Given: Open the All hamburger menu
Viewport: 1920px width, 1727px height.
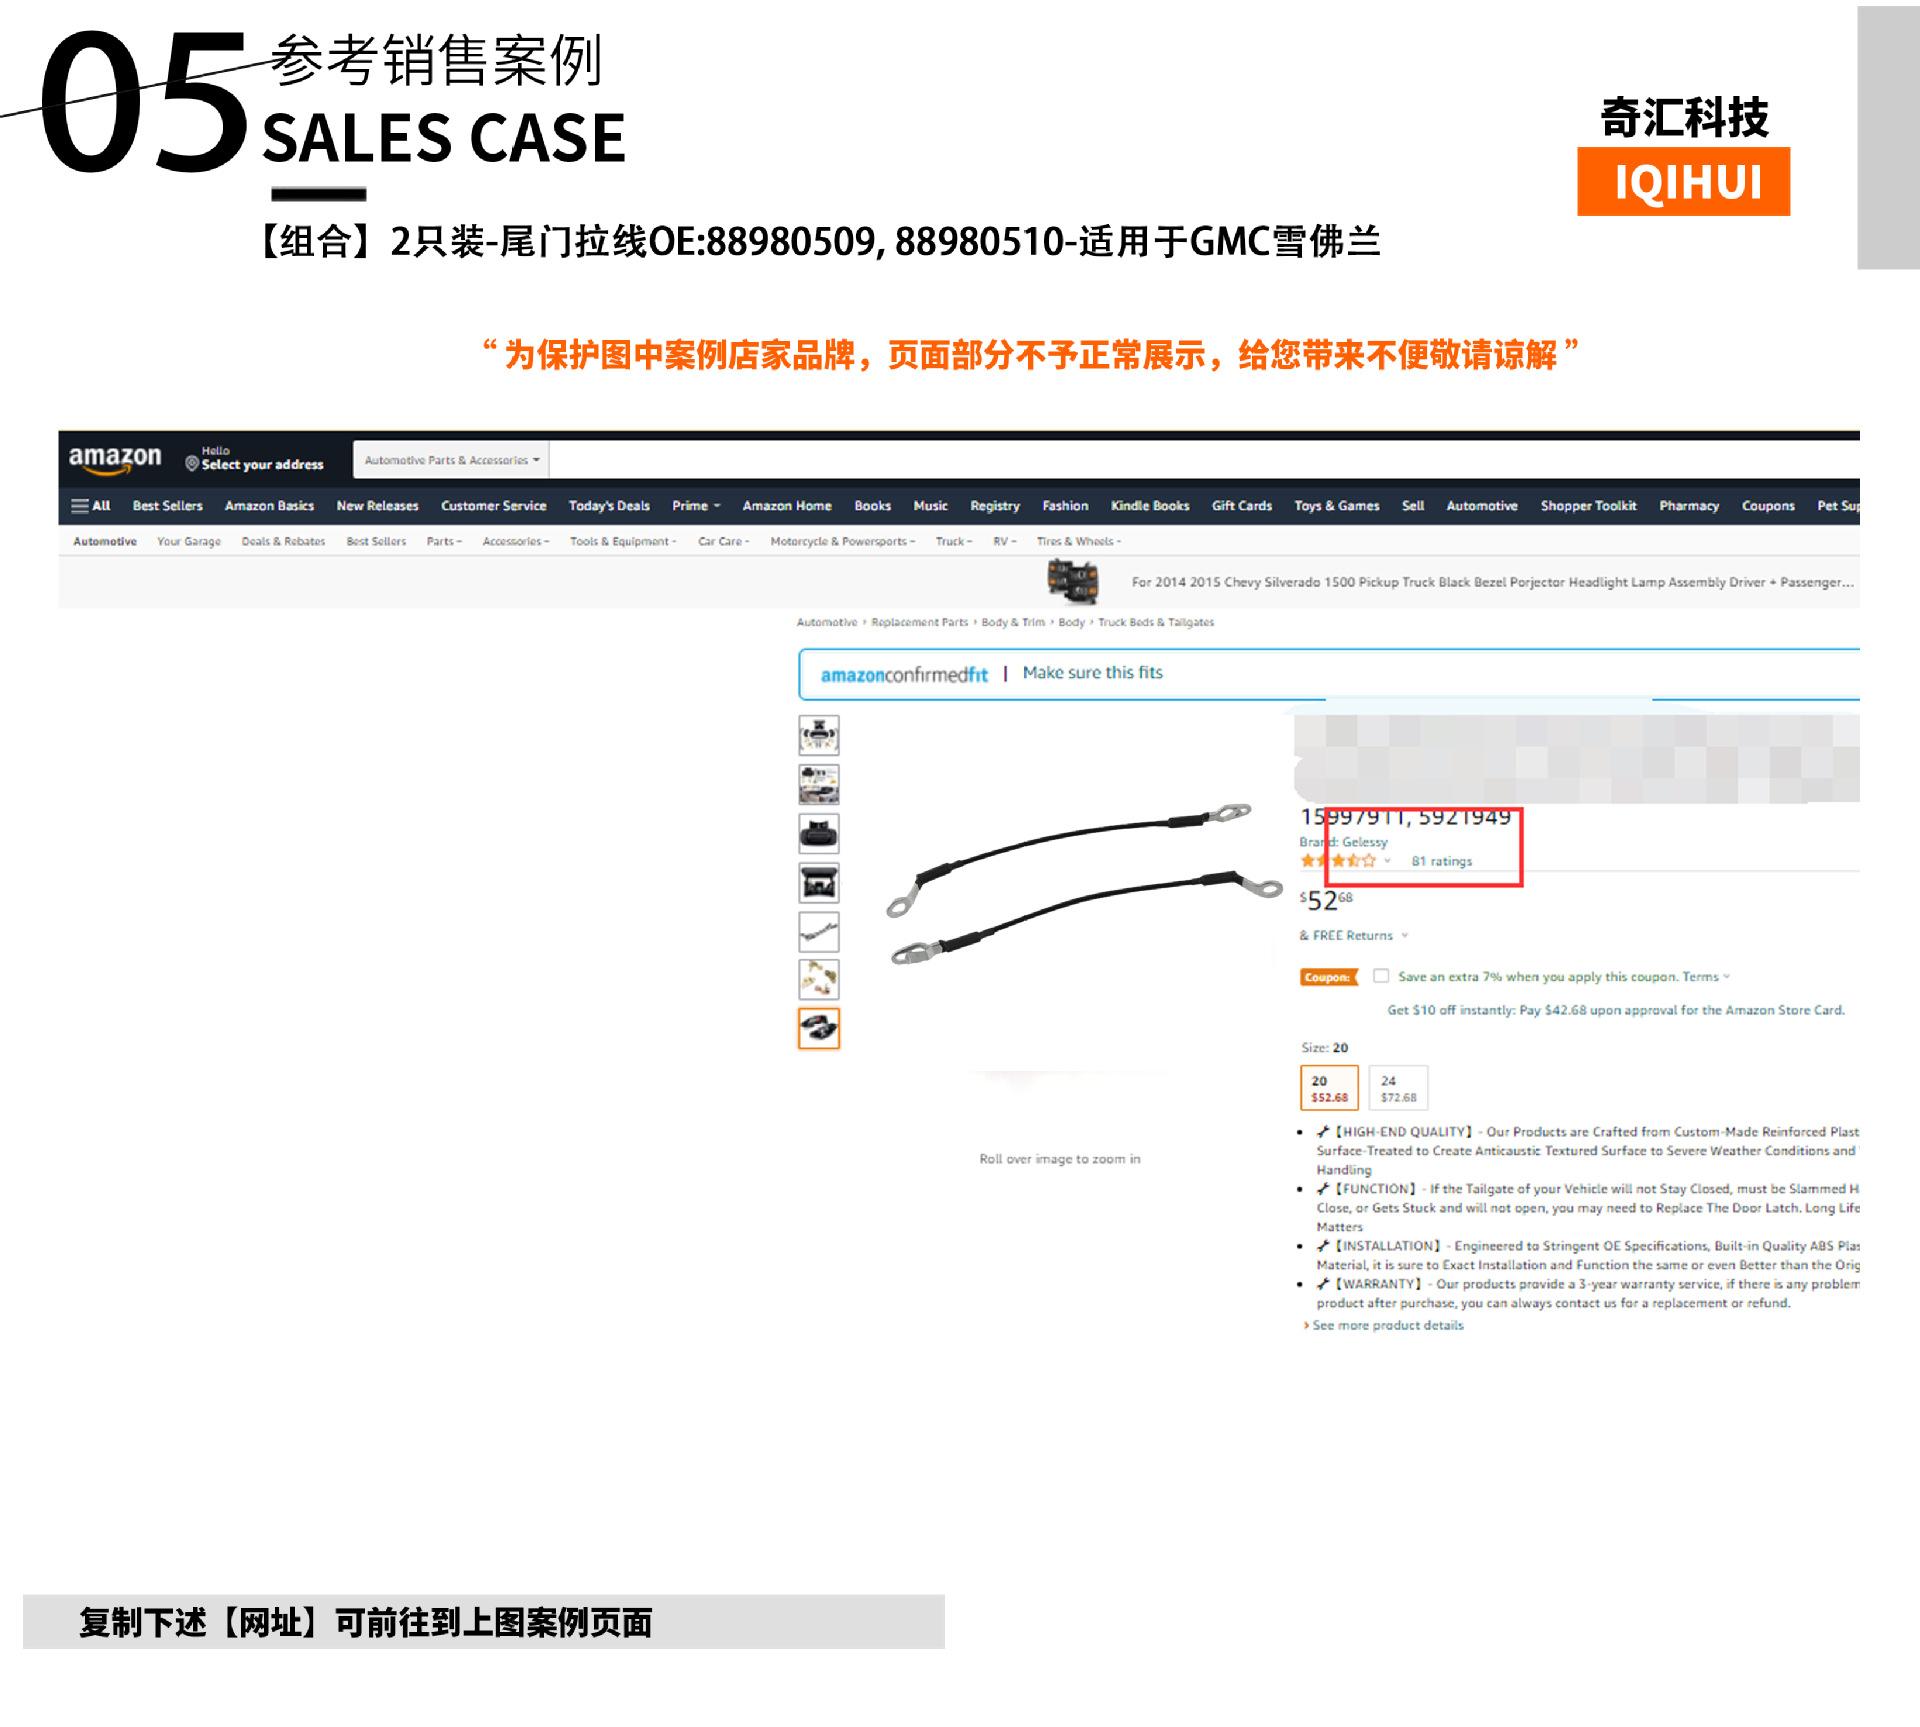Looking at the screenshot, I should tap(90, 506).
